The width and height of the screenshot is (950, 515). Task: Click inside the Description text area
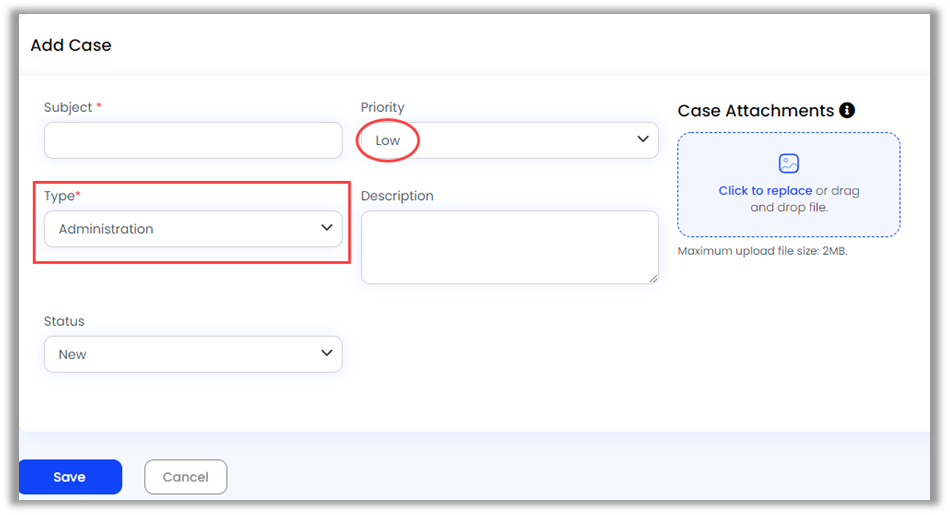click(509, 246)
